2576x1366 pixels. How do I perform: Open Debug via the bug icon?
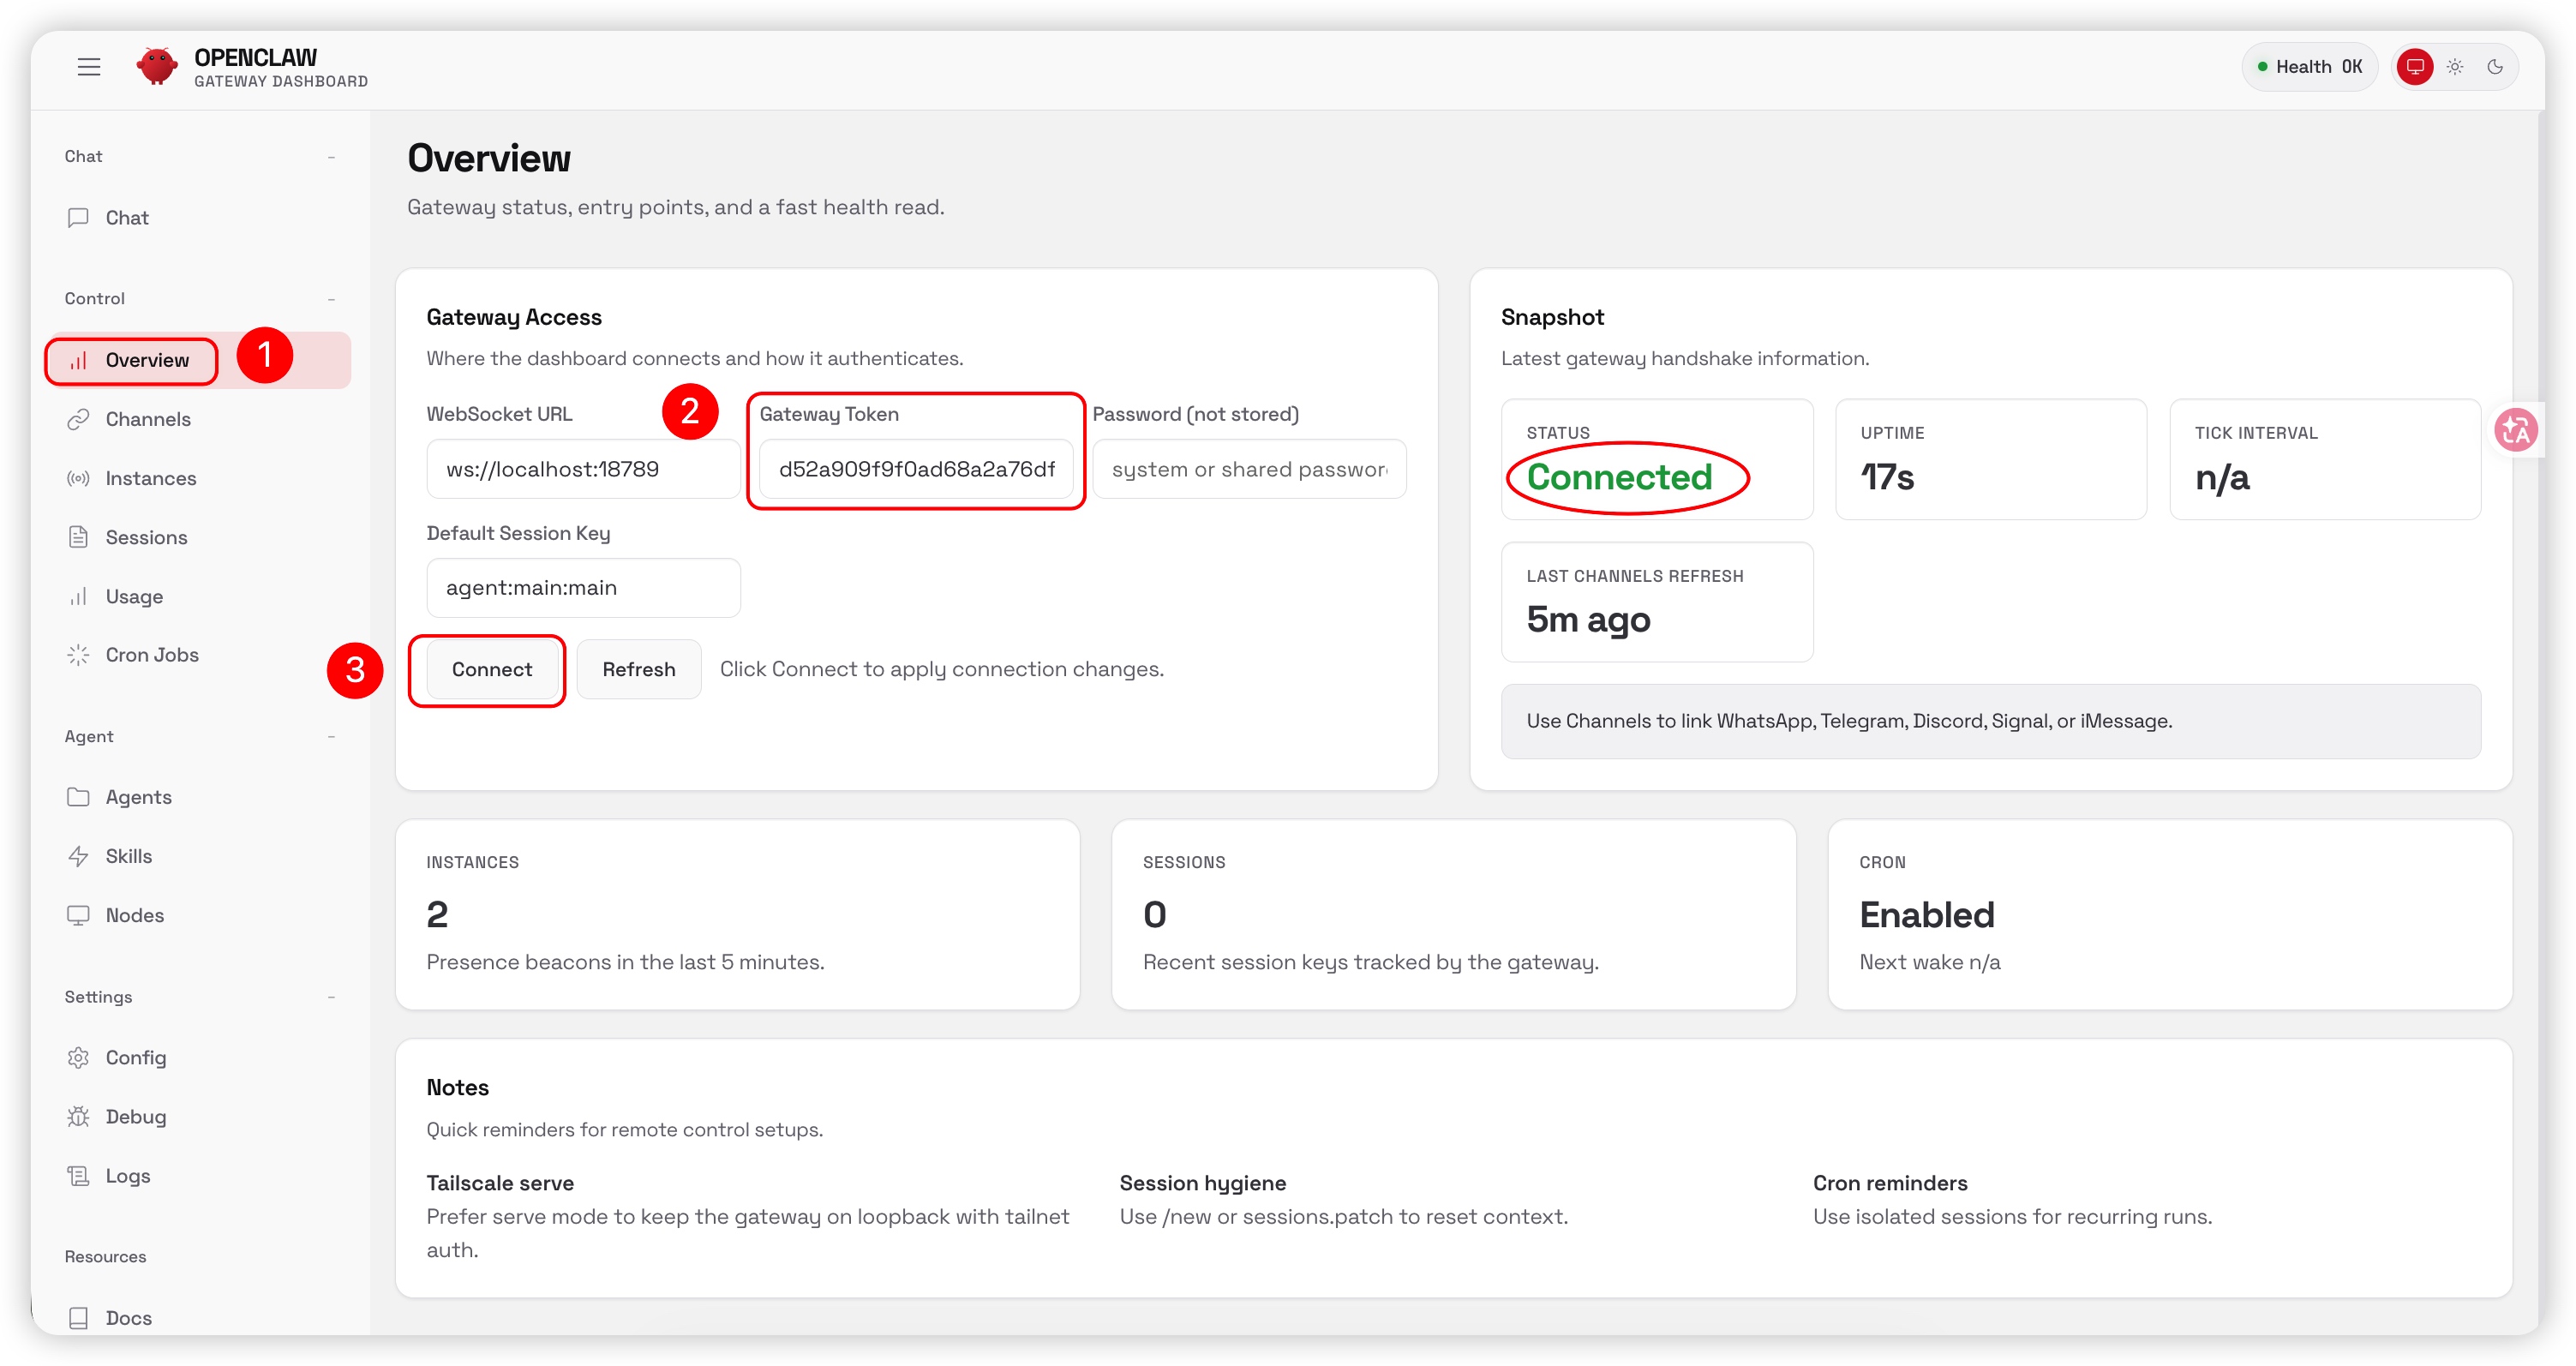78,1117
